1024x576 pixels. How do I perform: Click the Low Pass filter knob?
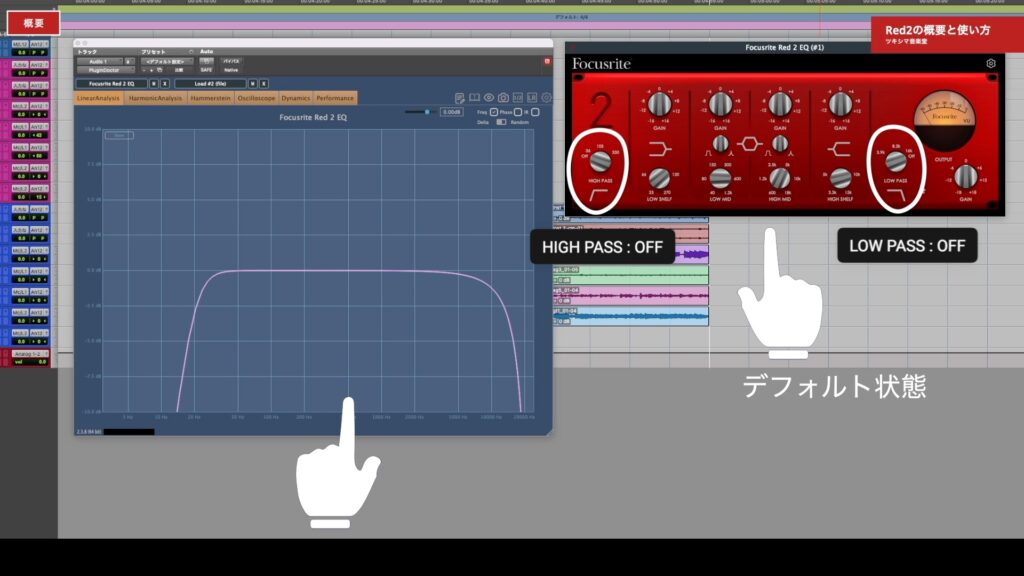point(896,161)
